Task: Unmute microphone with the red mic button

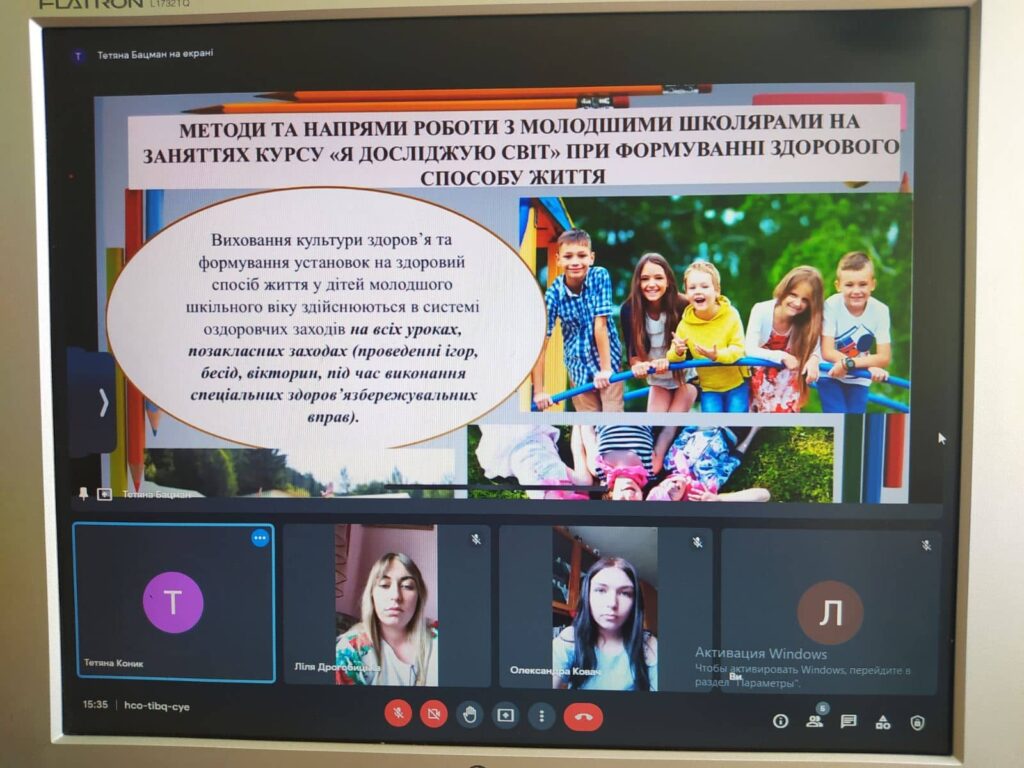Action: click(x=398, y=713)
